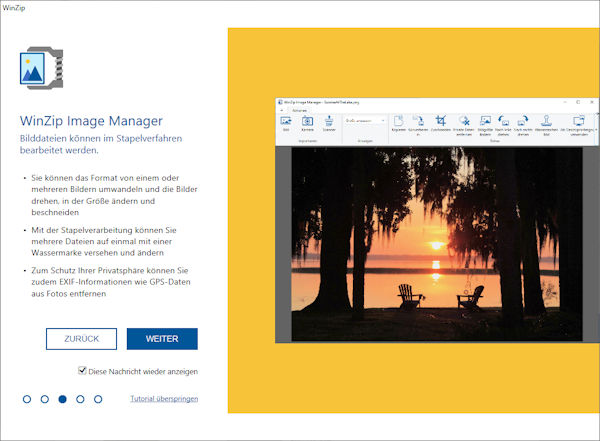
Task: Go to the fourth tutorial page dot
Action: click(80, 399)
